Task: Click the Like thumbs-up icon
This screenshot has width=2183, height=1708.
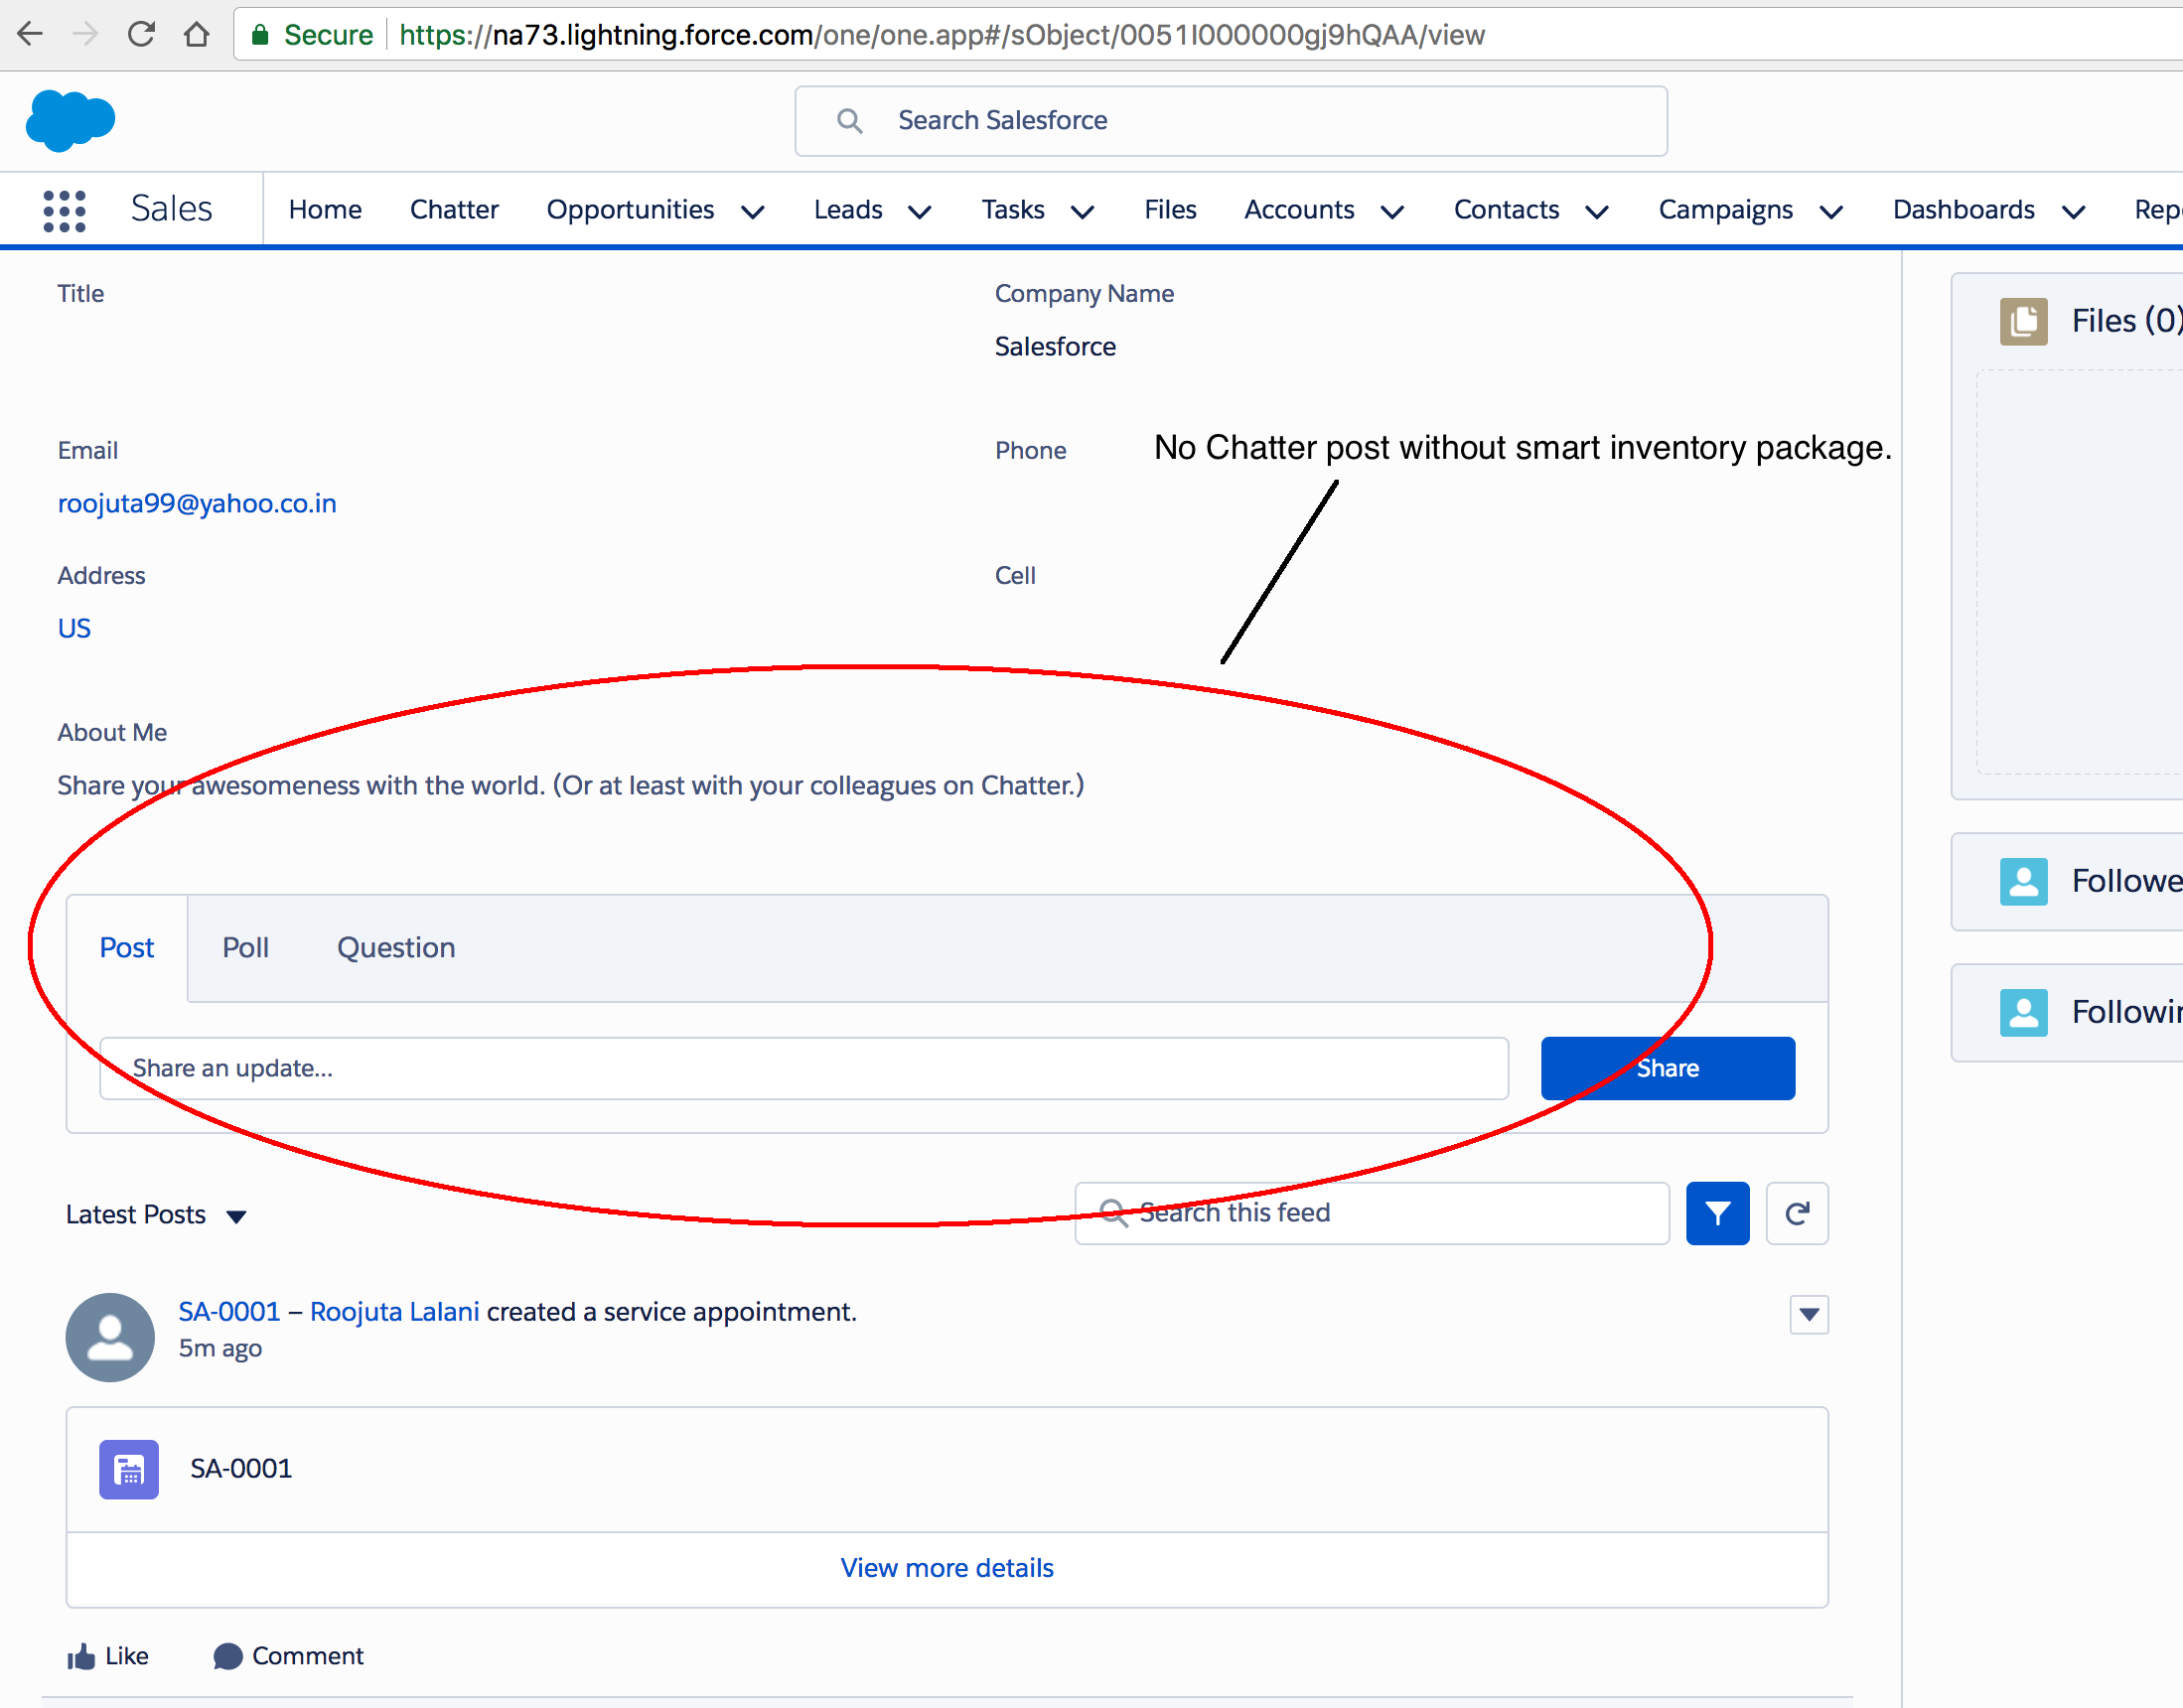Action: coord(82,1656)
